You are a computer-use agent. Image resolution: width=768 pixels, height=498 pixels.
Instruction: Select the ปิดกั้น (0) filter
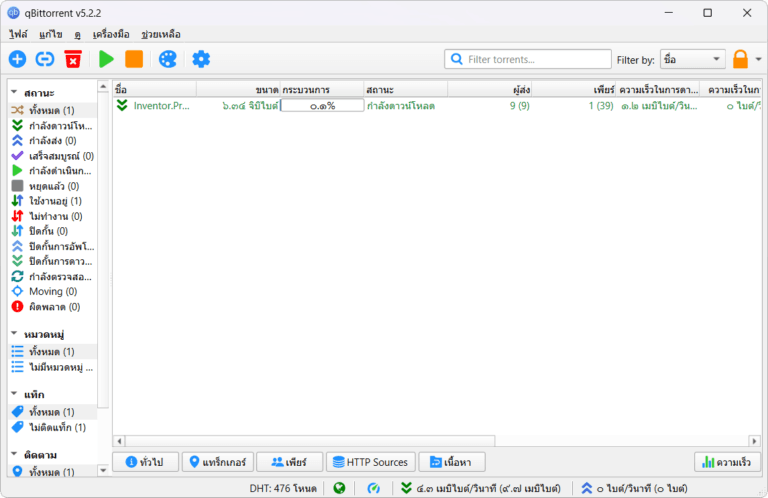[52, 231]
